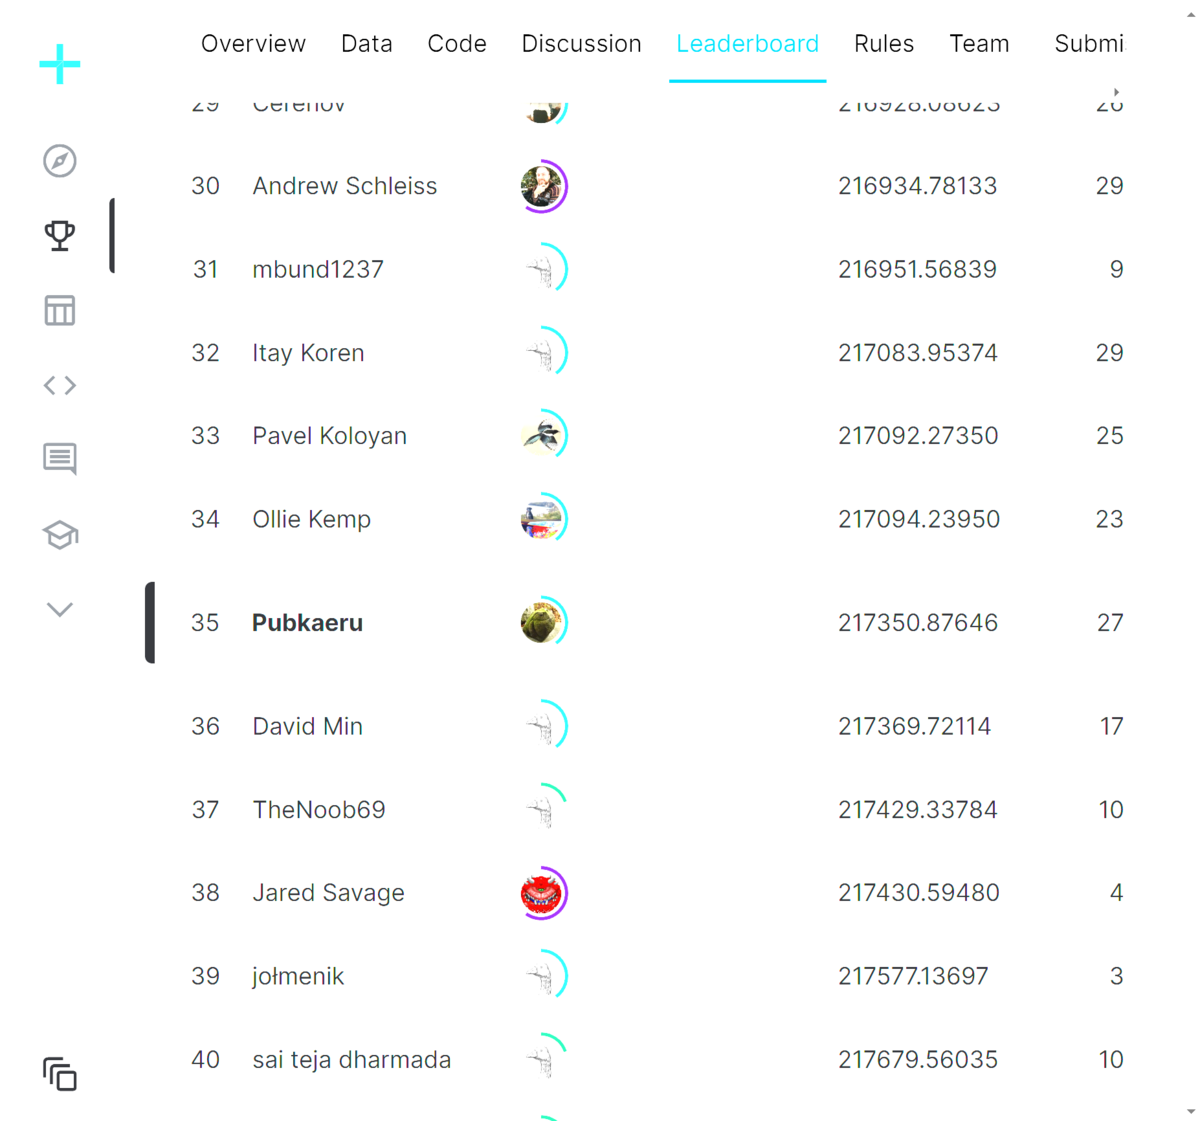The height and width of the screenshot is (1121, 1200).
Task: Click the scroll-down arrow on the scrollbar
Action: [1190, 1109]
